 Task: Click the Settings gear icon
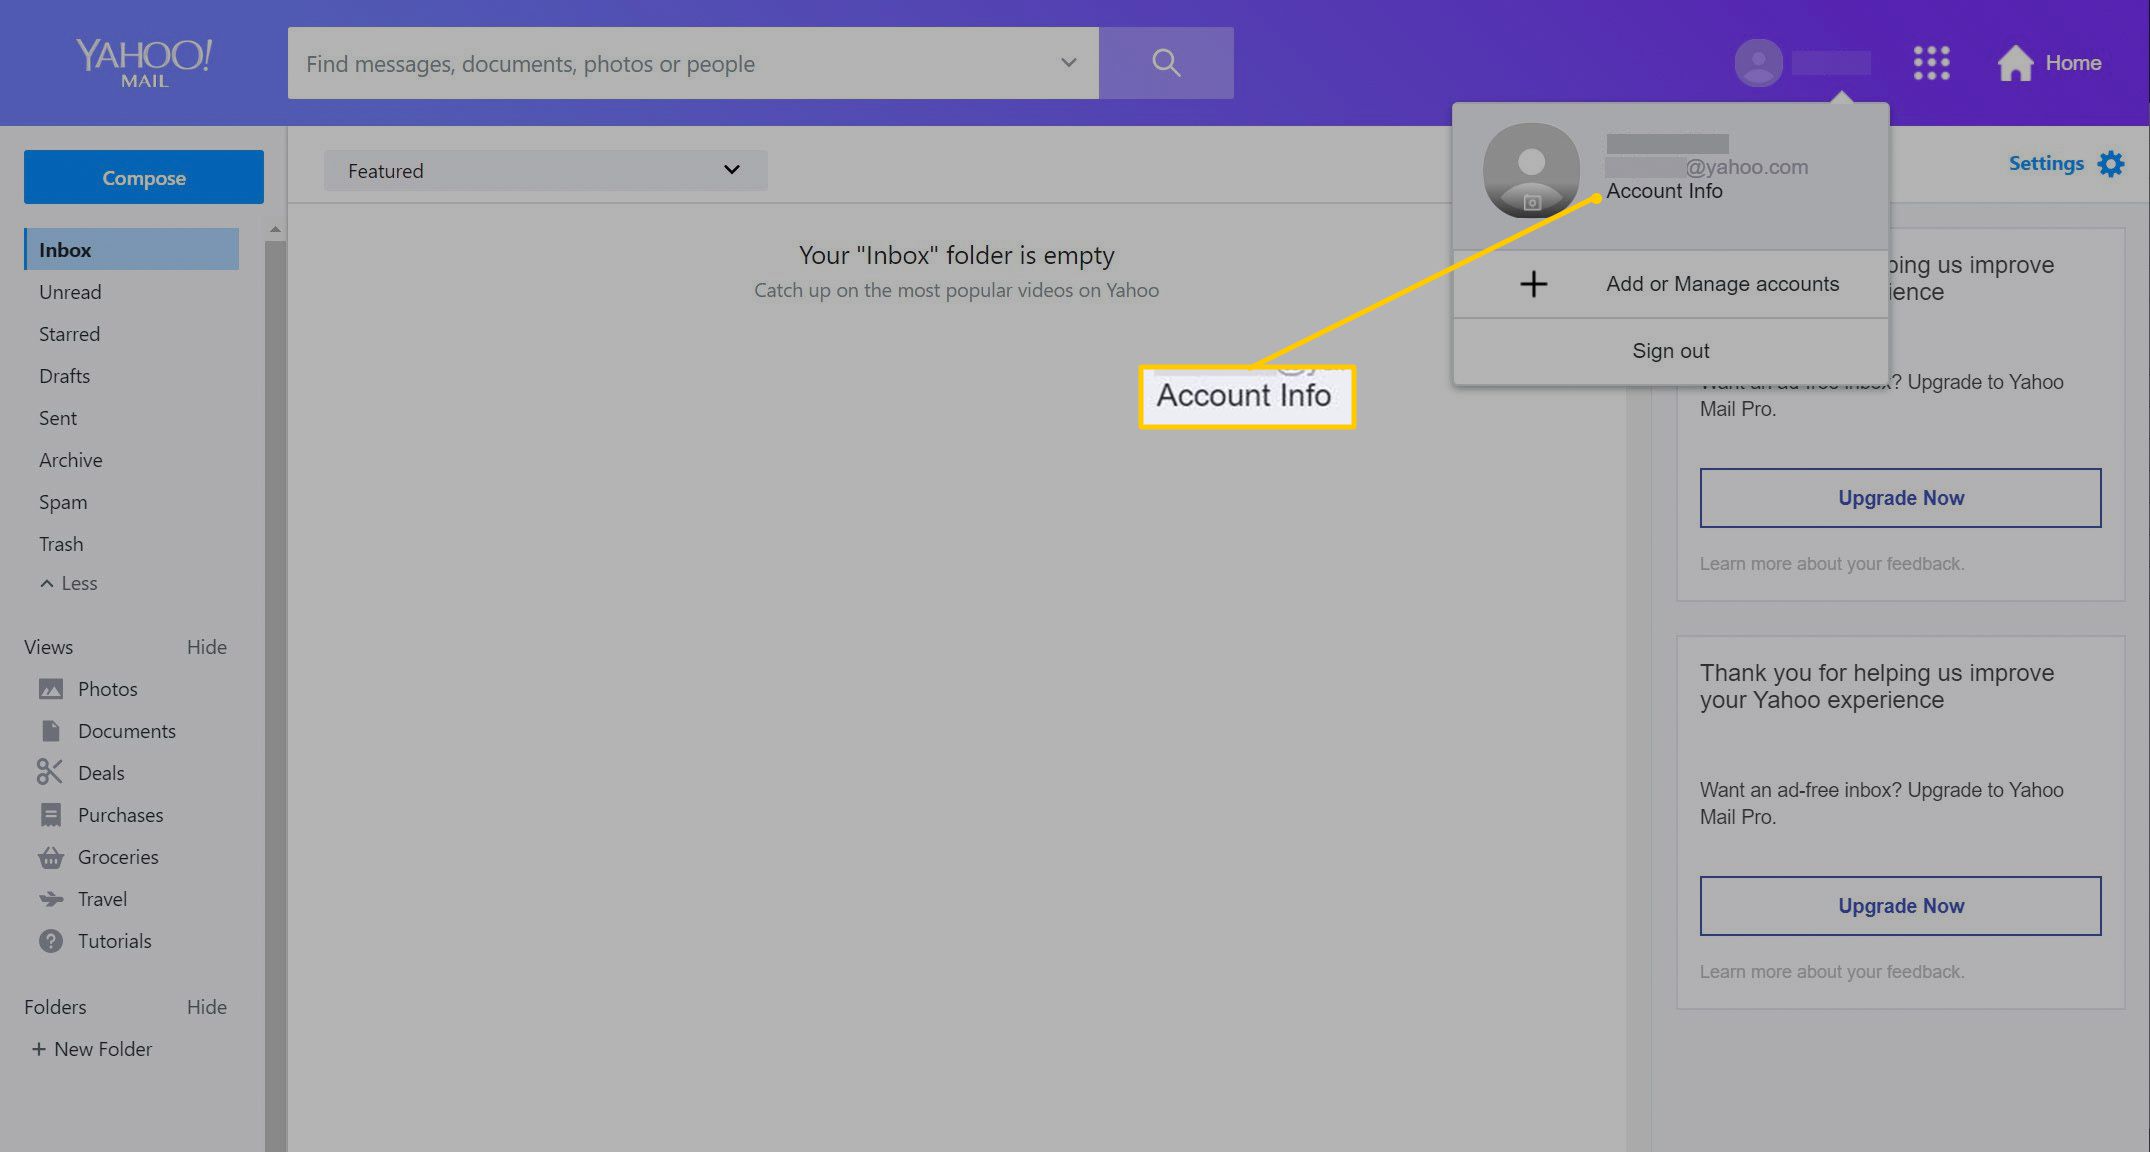(x=2111, y=164)
